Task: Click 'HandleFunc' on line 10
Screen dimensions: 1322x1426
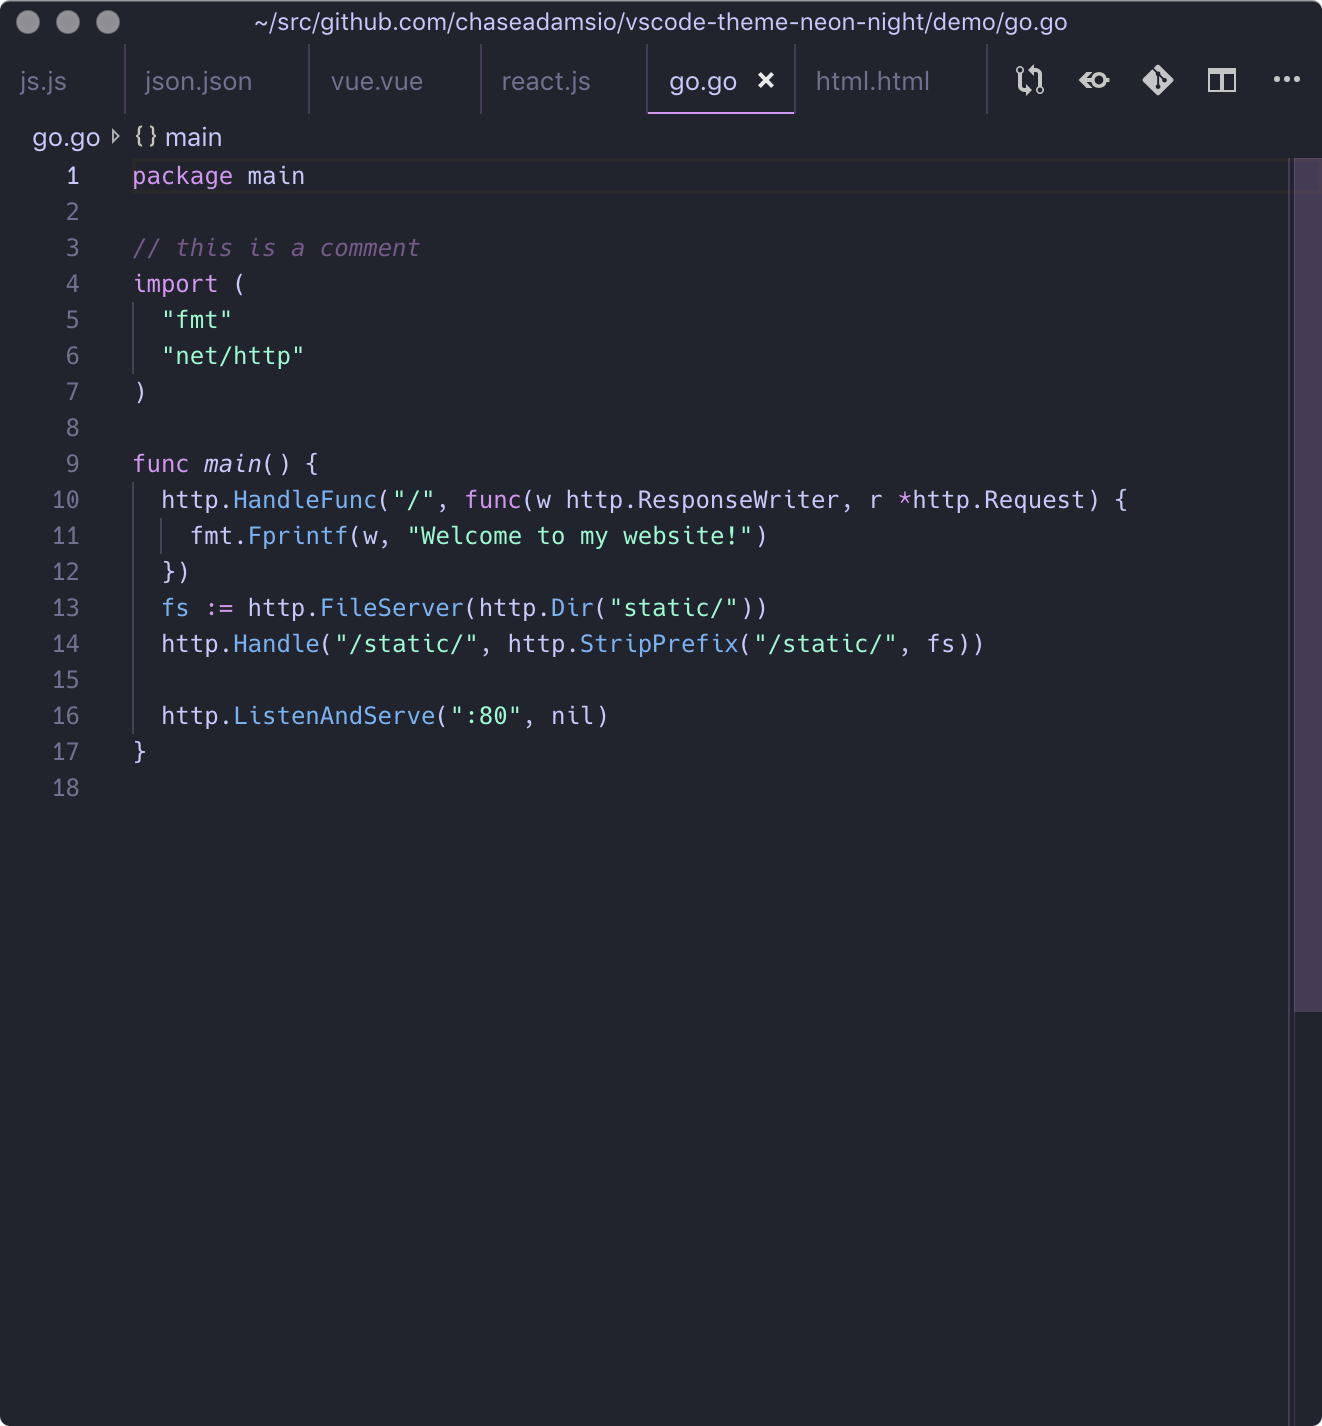Action: coord(305,500)
